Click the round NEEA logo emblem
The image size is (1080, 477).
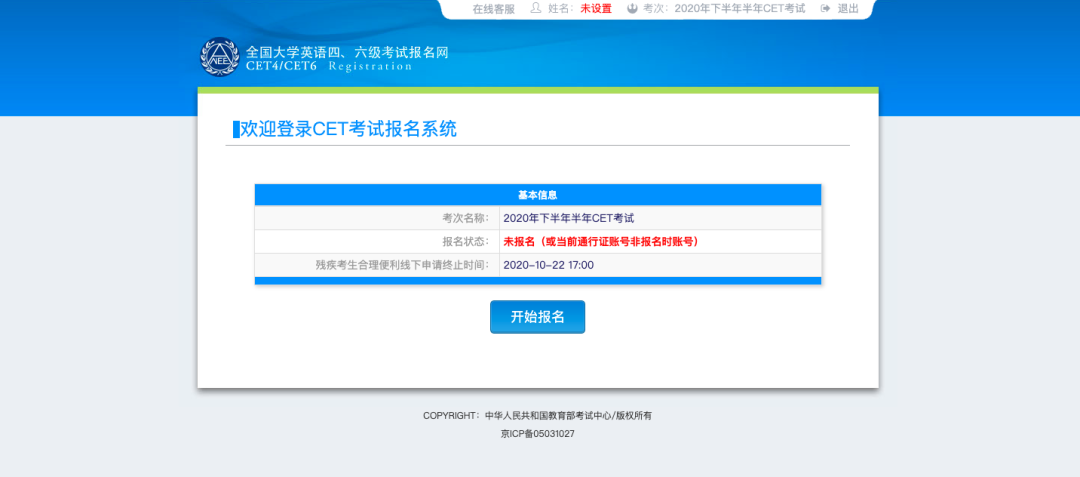click(x=220, y=57)
